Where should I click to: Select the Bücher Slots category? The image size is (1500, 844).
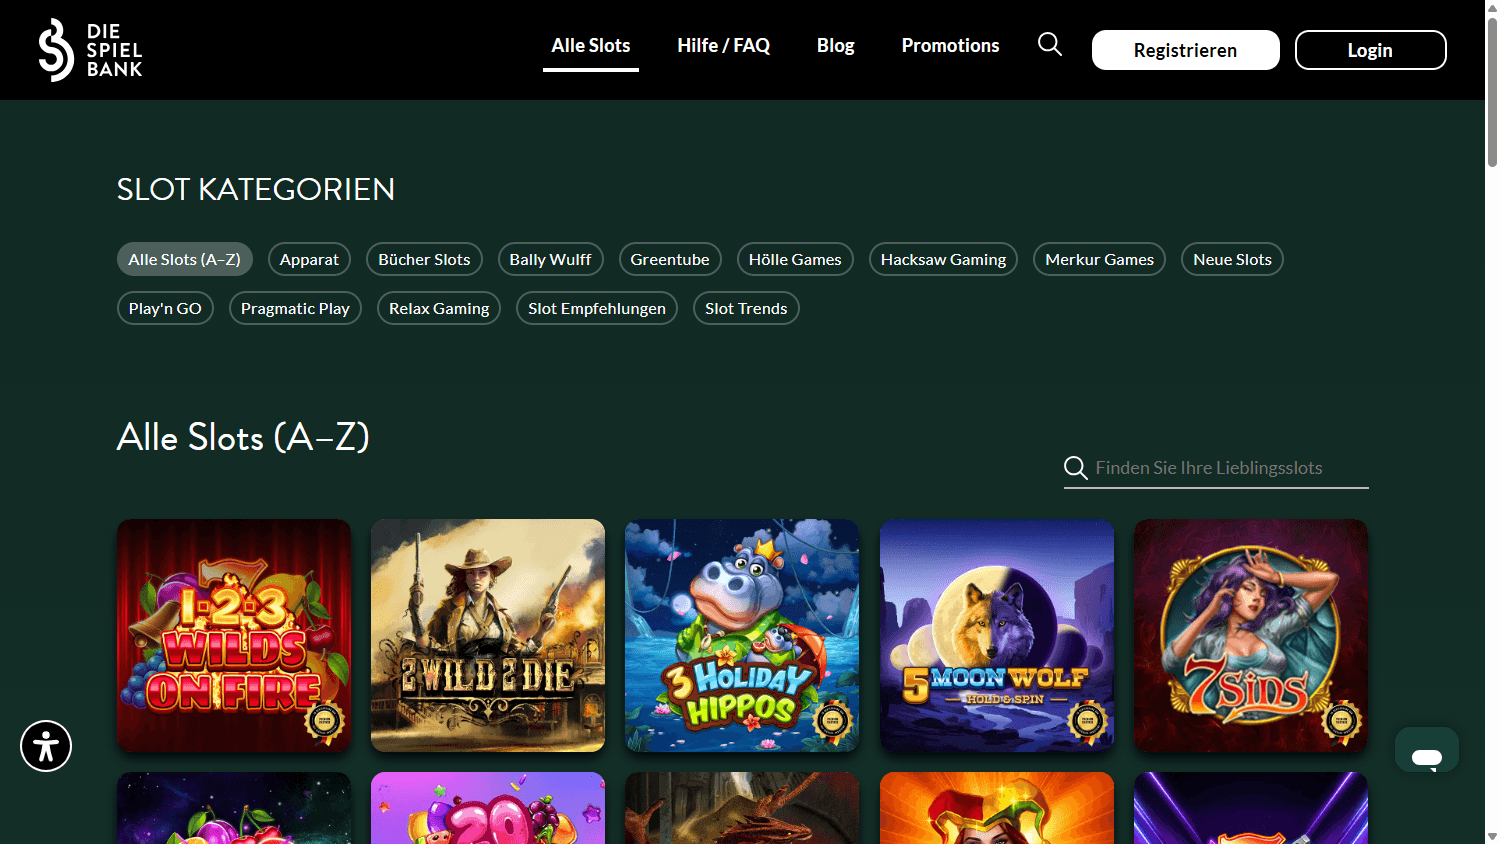pyautogui.click(x=424, y=259)
